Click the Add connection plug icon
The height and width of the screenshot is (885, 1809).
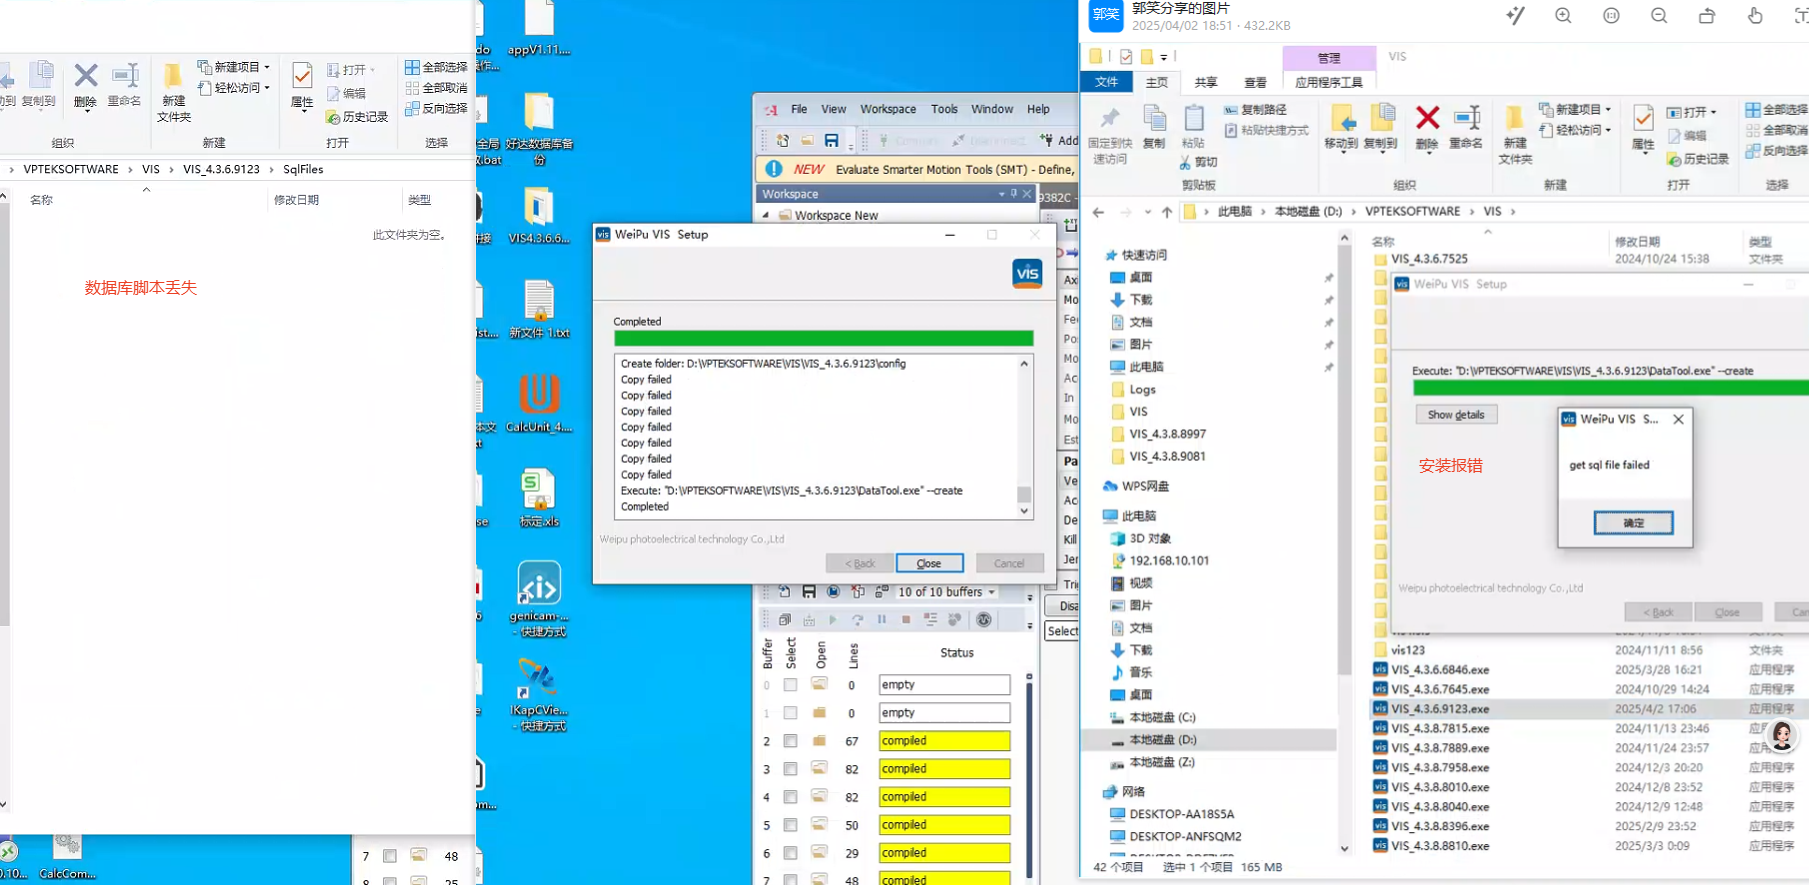point(1047,140)
